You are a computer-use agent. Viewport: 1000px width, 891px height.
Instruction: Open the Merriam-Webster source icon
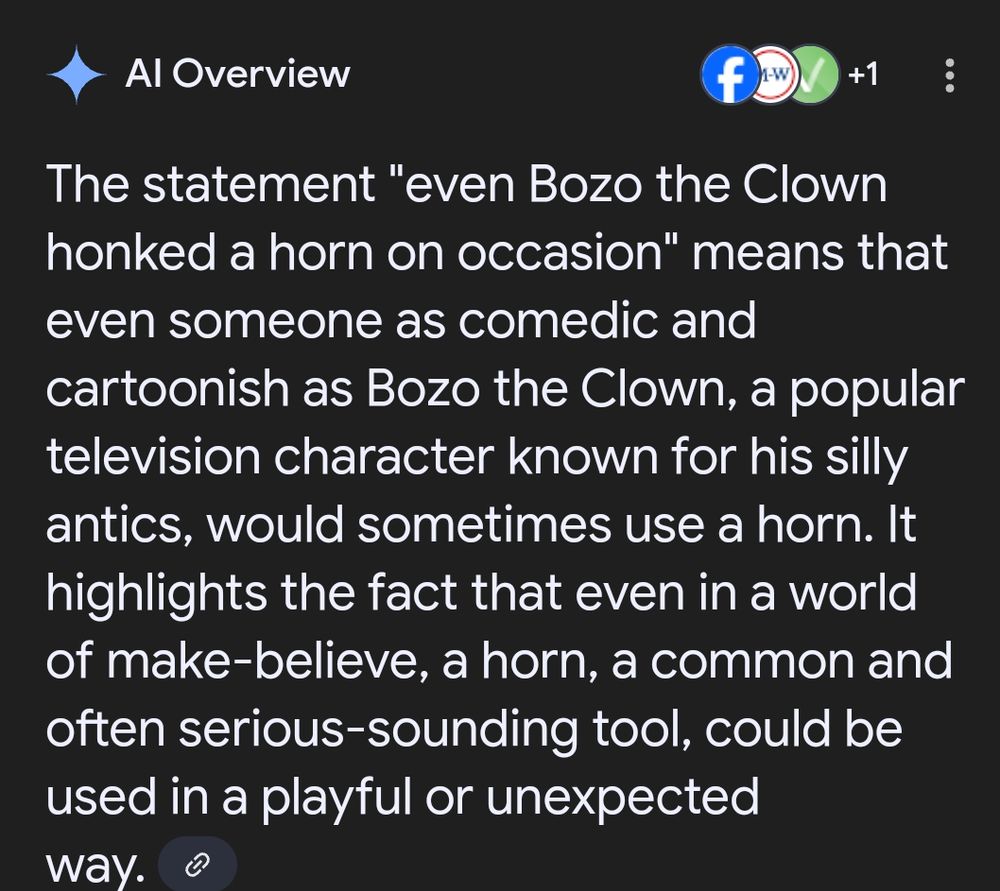click(772, 75)
